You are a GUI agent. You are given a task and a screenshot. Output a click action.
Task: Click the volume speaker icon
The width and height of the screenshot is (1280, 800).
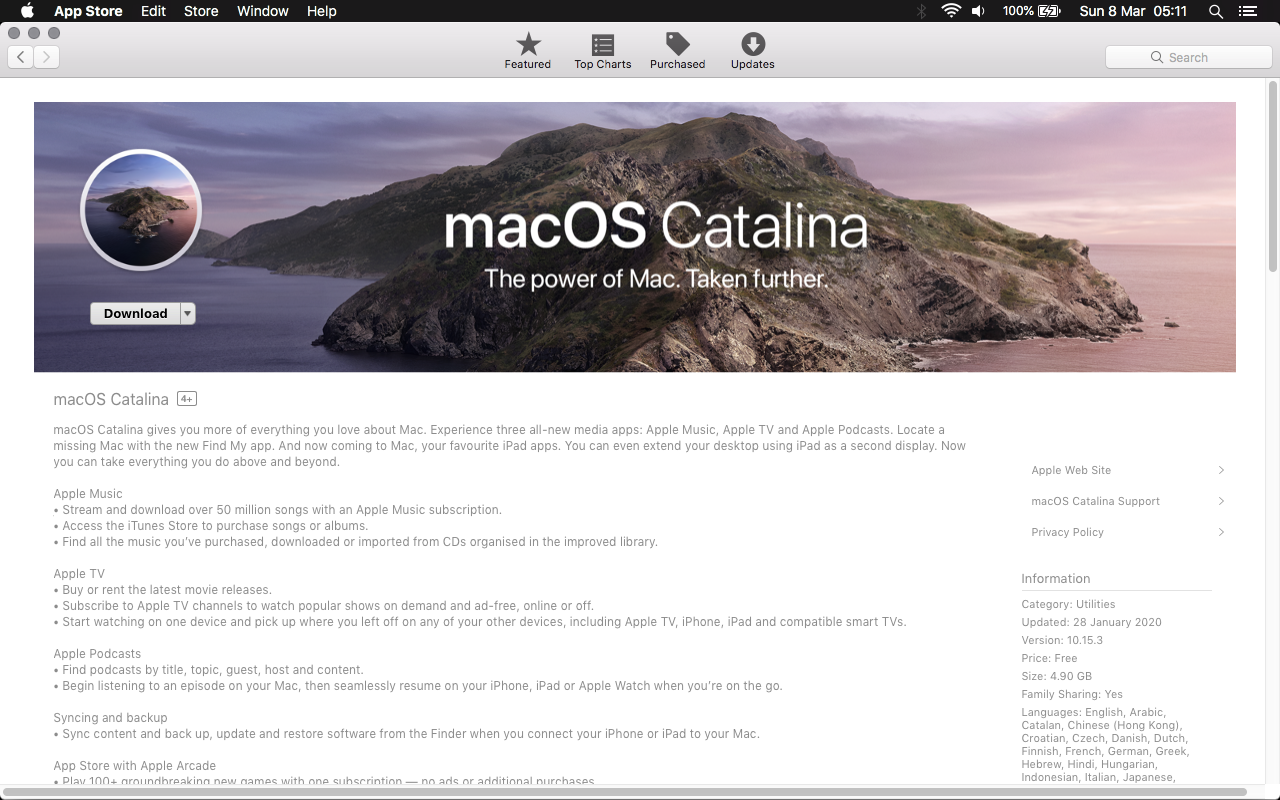[978, 11]
